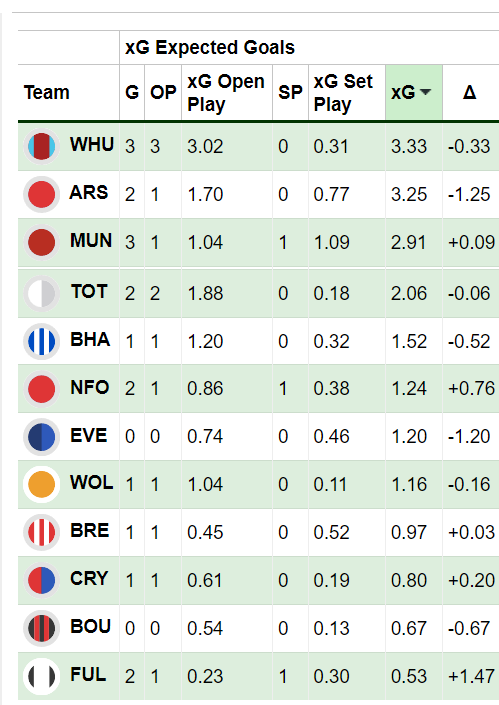This screenshot has height=705, width=499.
Task: Click the Bournemouth (BOU) striped badge icon
Action: point(41,628)
